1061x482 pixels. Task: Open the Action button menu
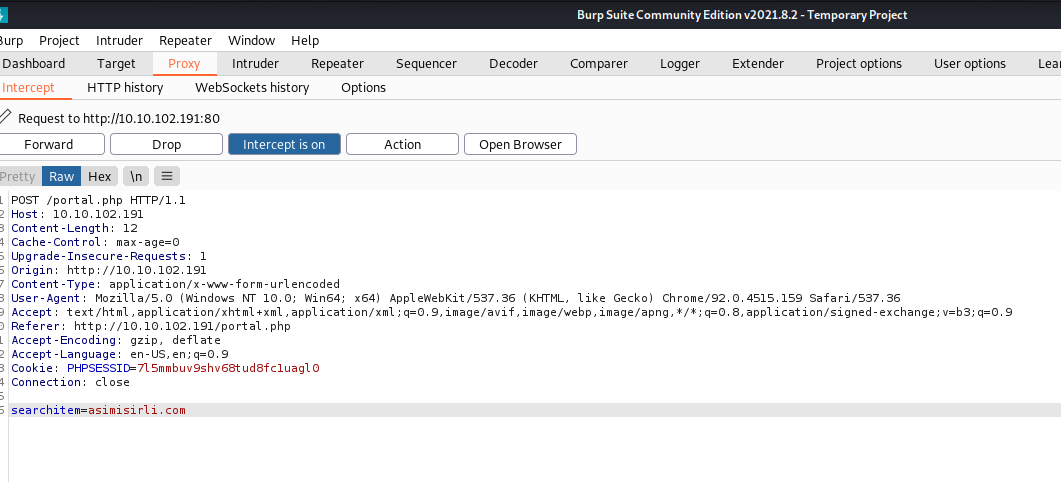pyautogui.click(x=403, y=144)
